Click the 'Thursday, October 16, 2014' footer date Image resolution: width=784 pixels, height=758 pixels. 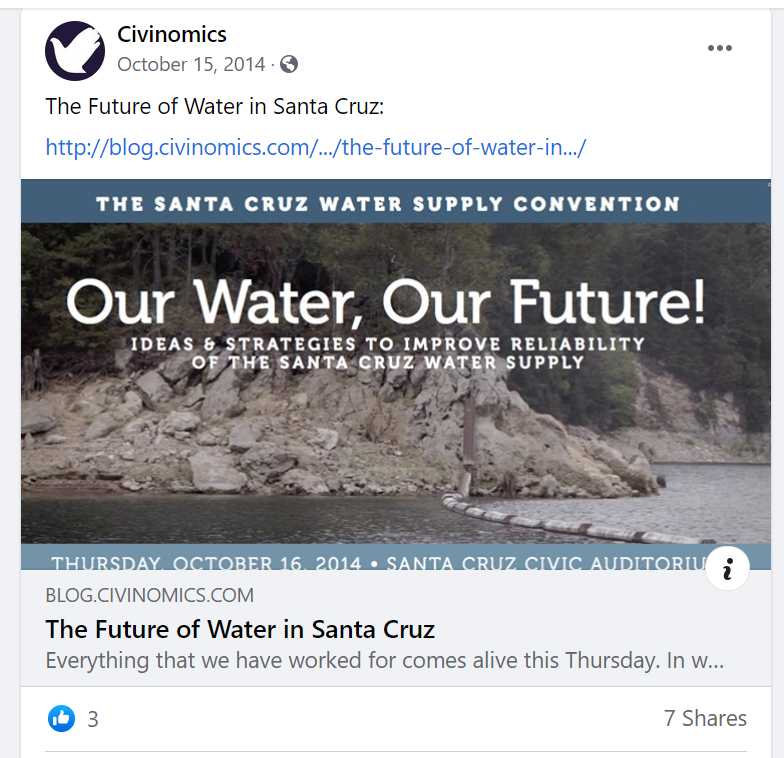(204, 562)
